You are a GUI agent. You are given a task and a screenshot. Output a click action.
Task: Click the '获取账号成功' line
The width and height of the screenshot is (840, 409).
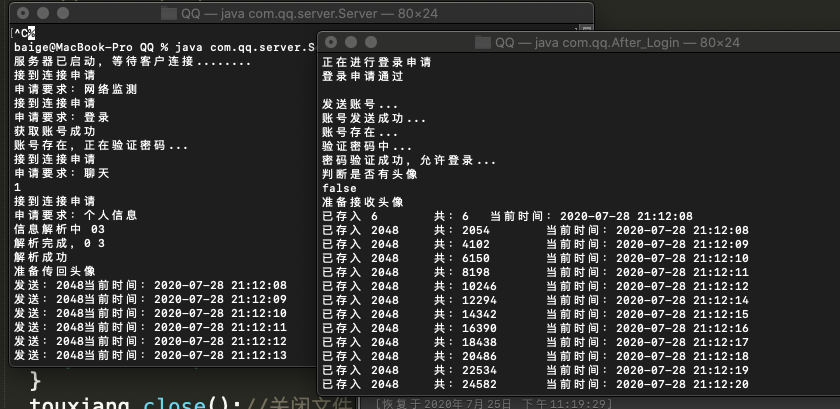55,131
